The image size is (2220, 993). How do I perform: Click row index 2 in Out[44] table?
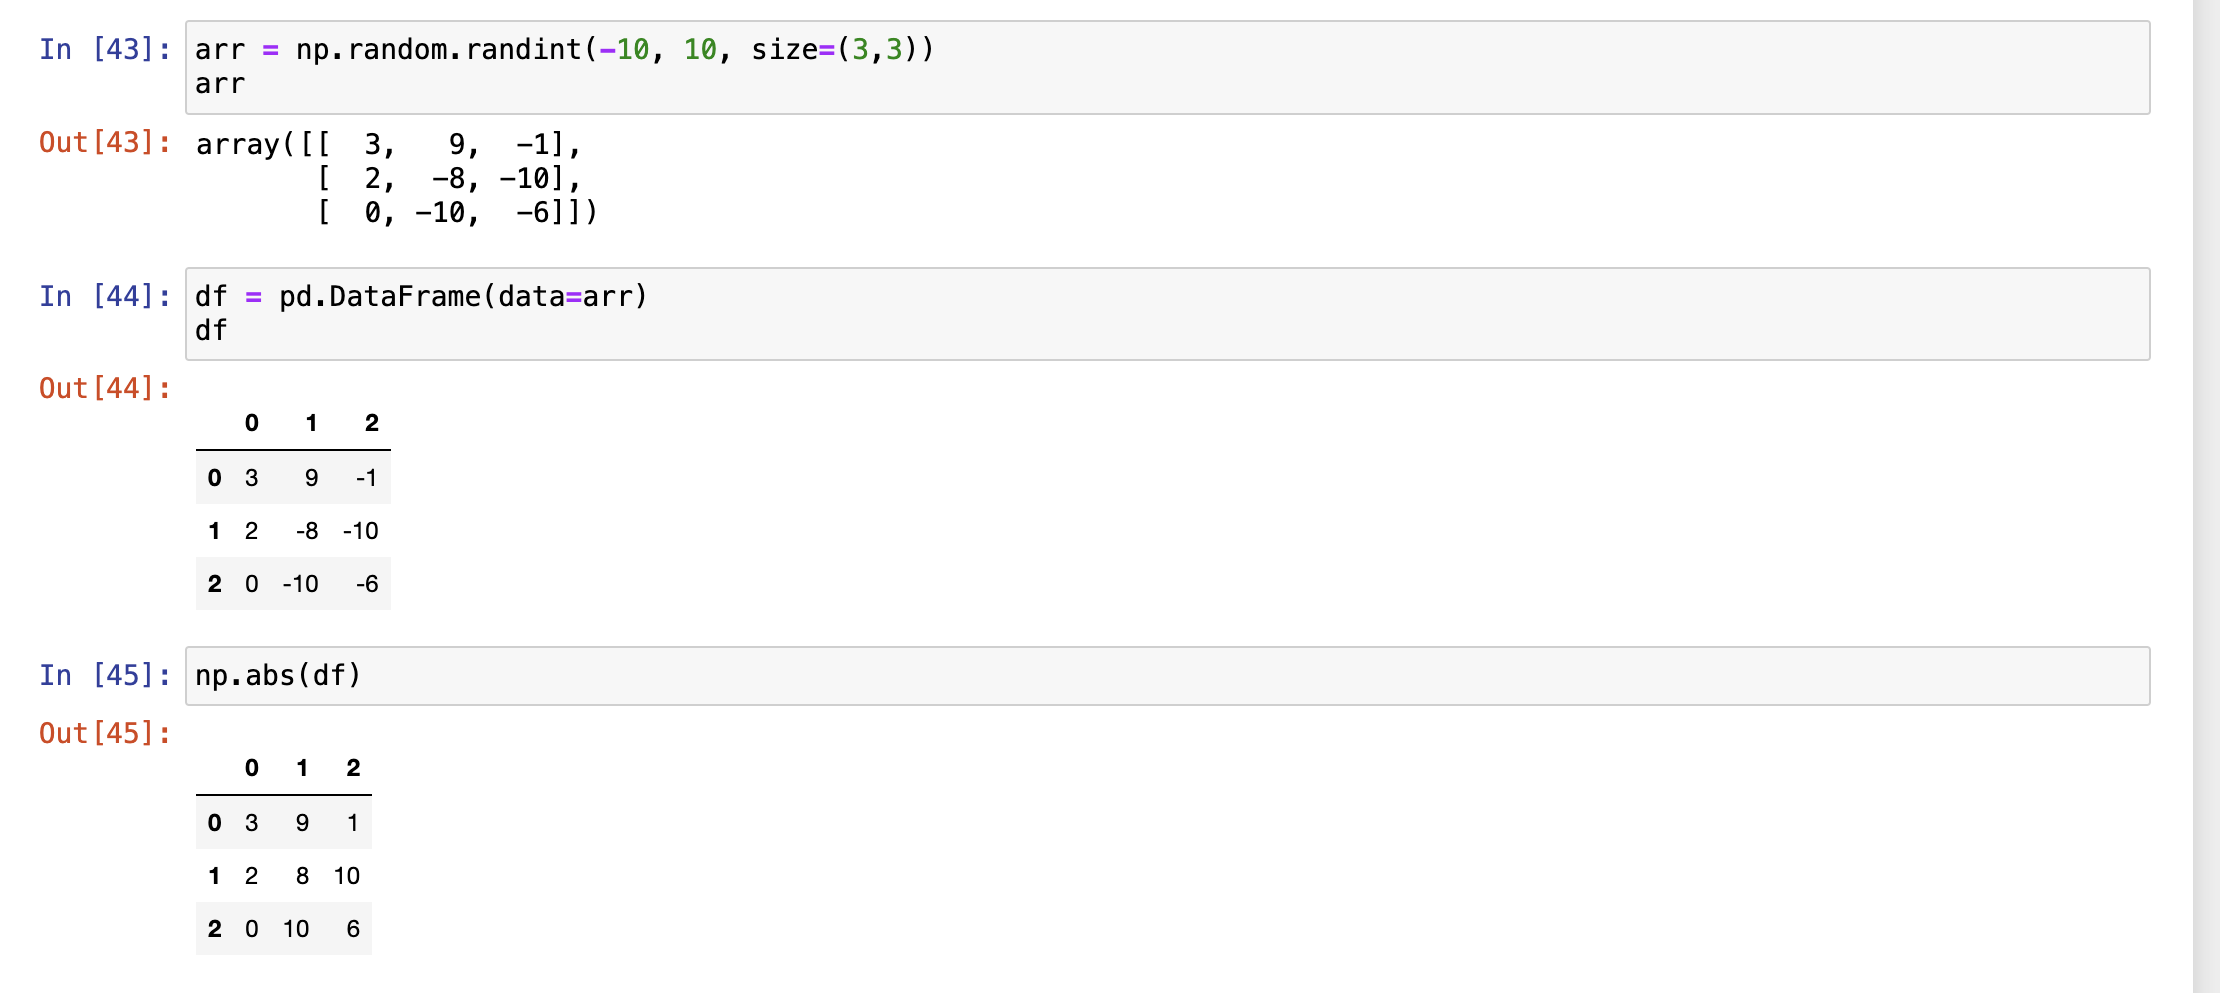(x=214, y=584)
